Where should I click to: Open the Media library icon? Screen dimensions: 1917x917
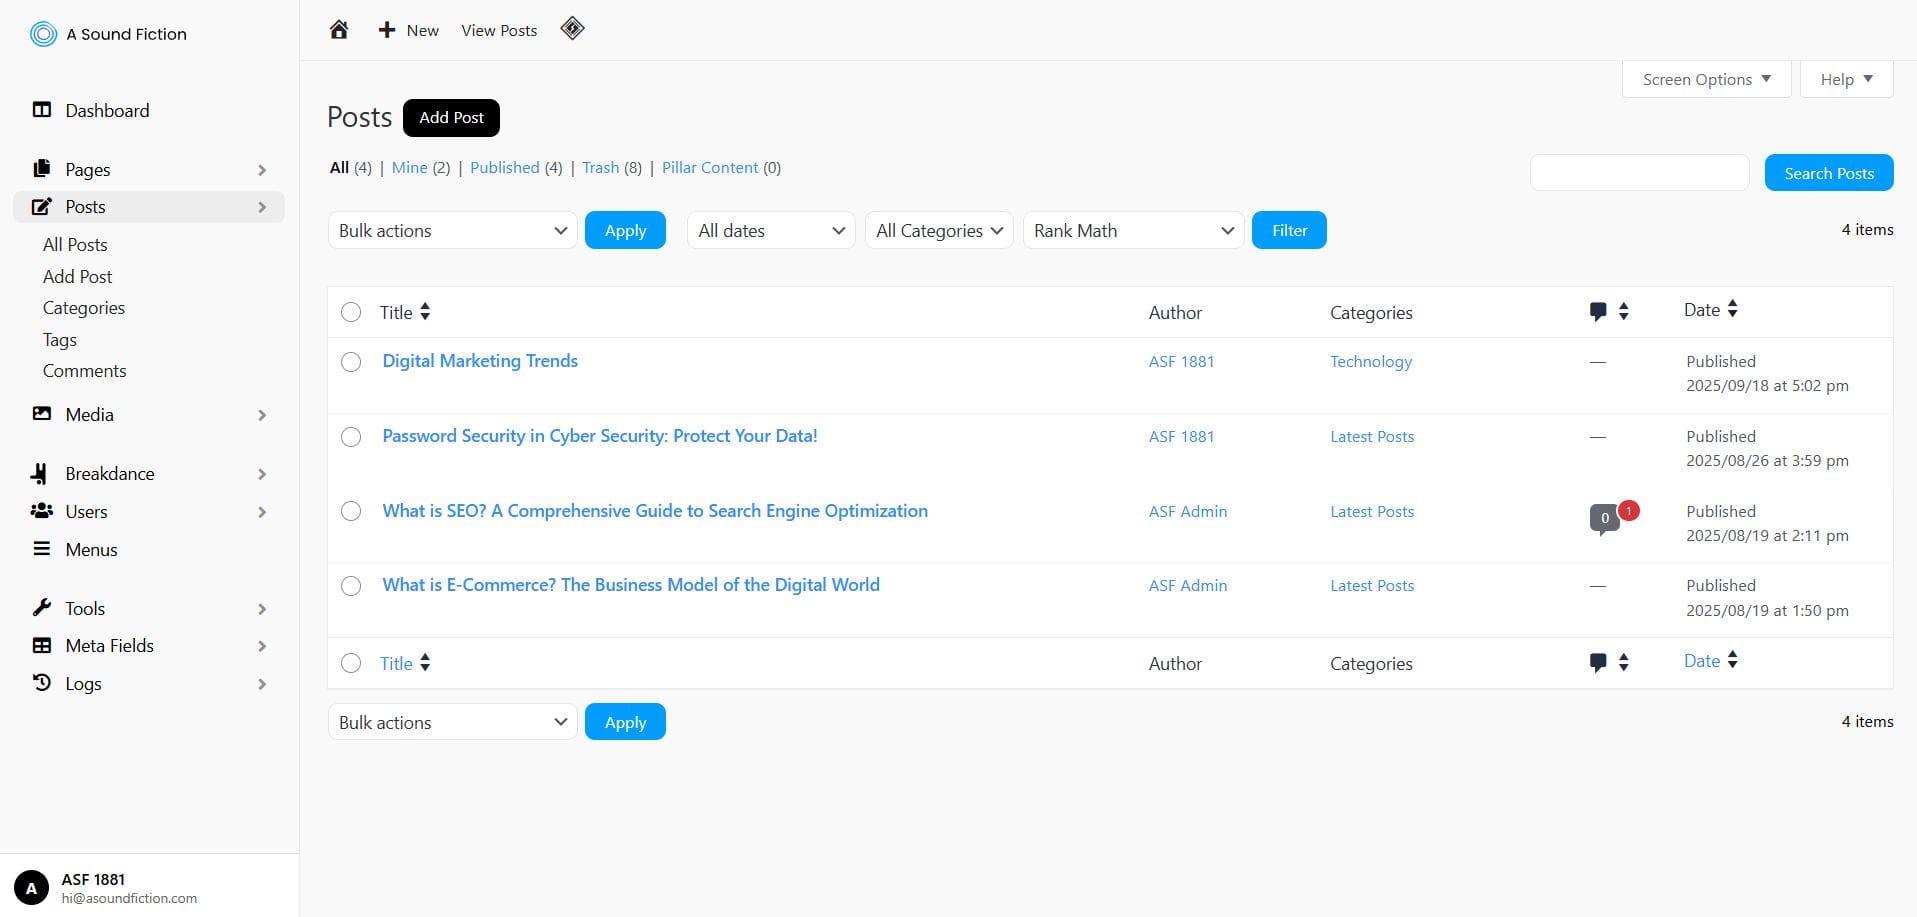coord(42,414)
